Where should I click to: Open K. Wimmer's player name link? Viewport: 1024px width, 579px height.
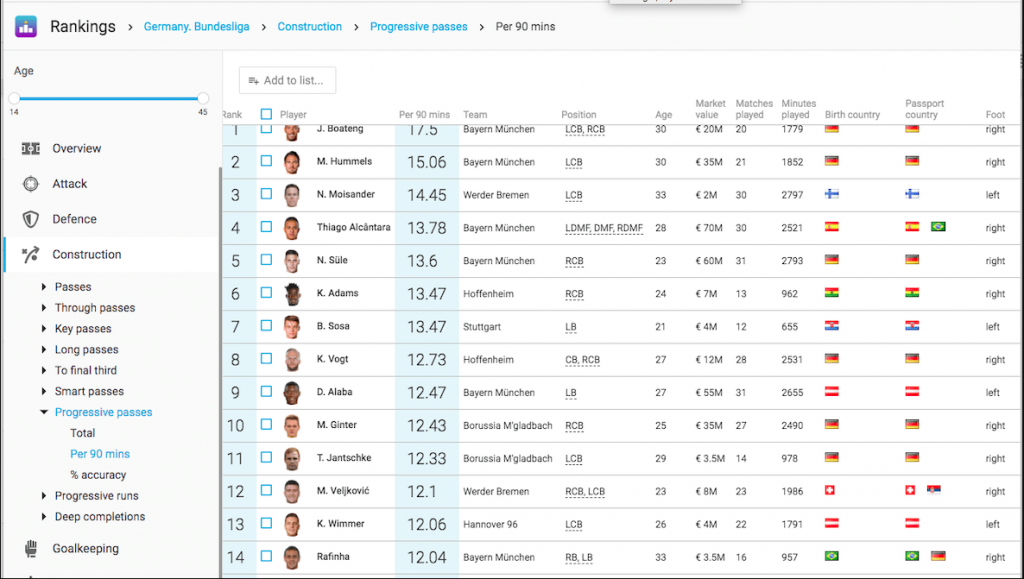341,524
